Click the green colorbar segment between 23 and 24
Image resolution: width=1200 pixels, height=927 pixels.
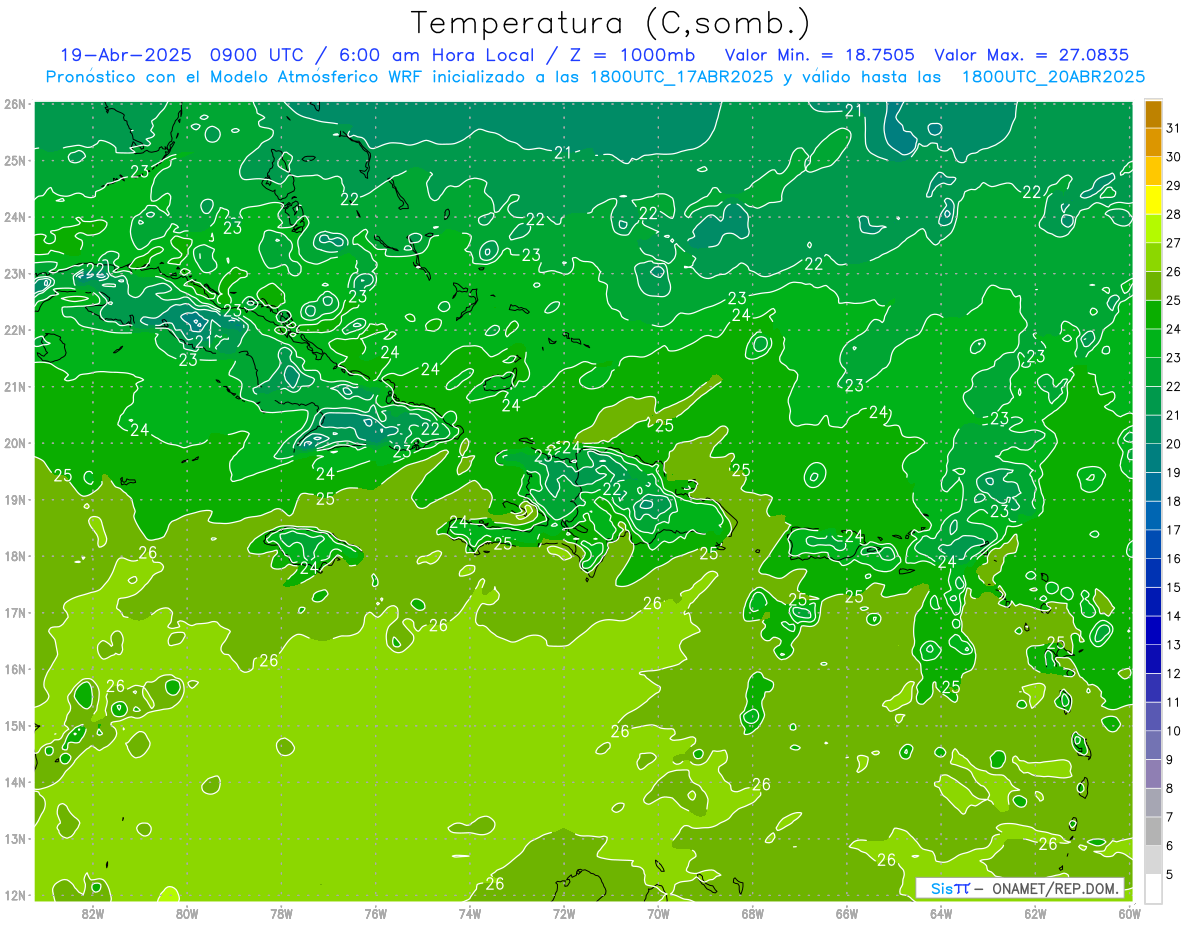[x=1153, y=344]
